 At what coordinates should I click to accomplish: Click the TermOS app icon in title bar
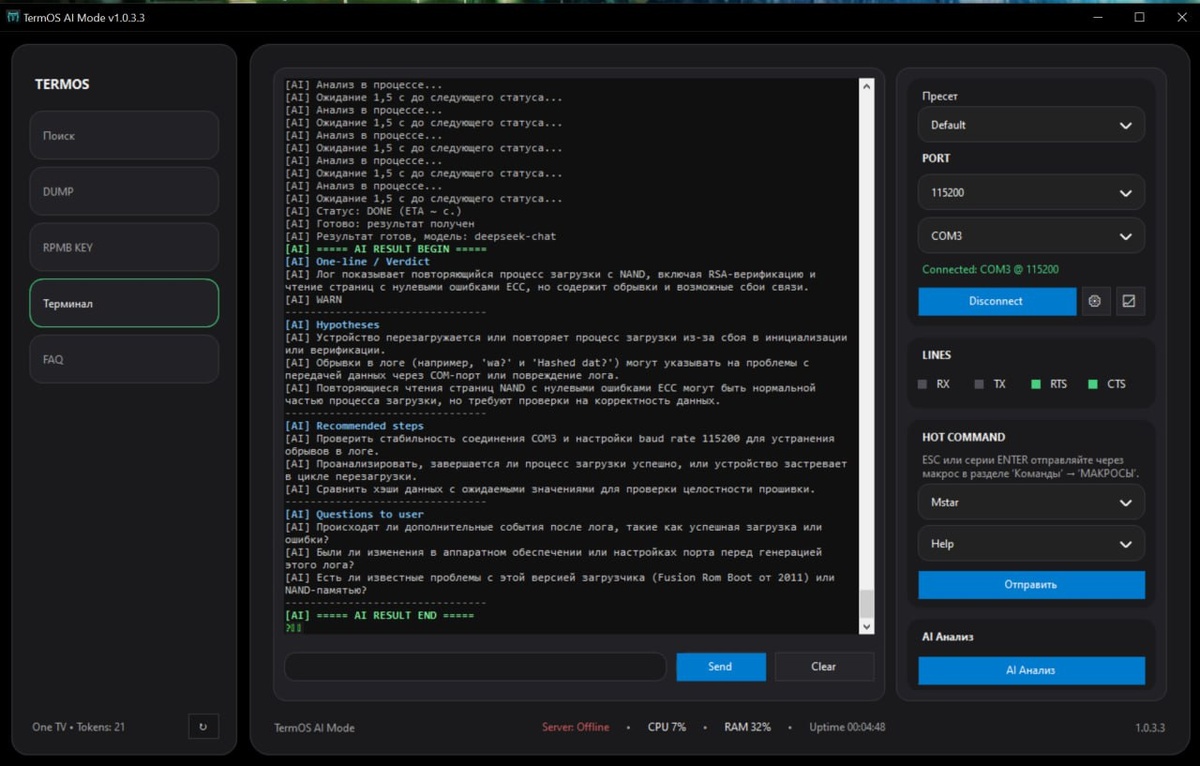pos(12,17)
